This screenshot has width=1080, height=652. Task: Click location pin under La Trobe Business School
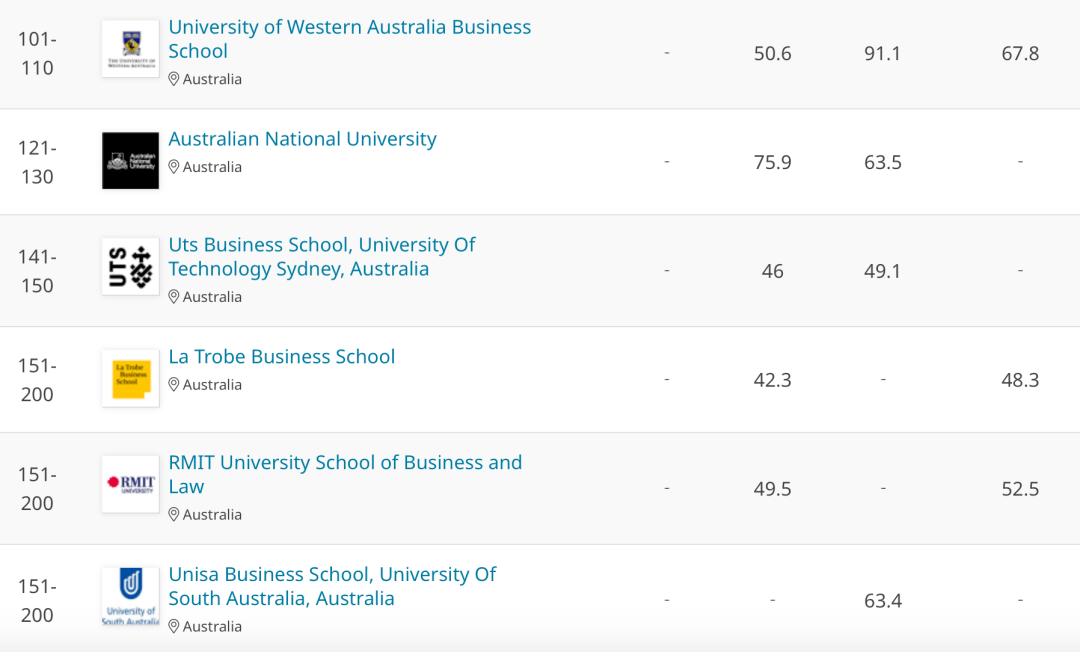click(174, 384)
